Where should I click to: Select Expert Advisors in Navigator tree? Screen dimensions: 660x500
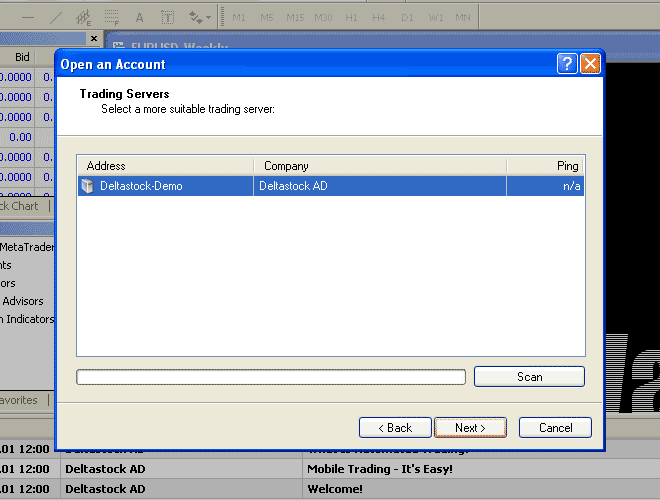click(23, 301)
